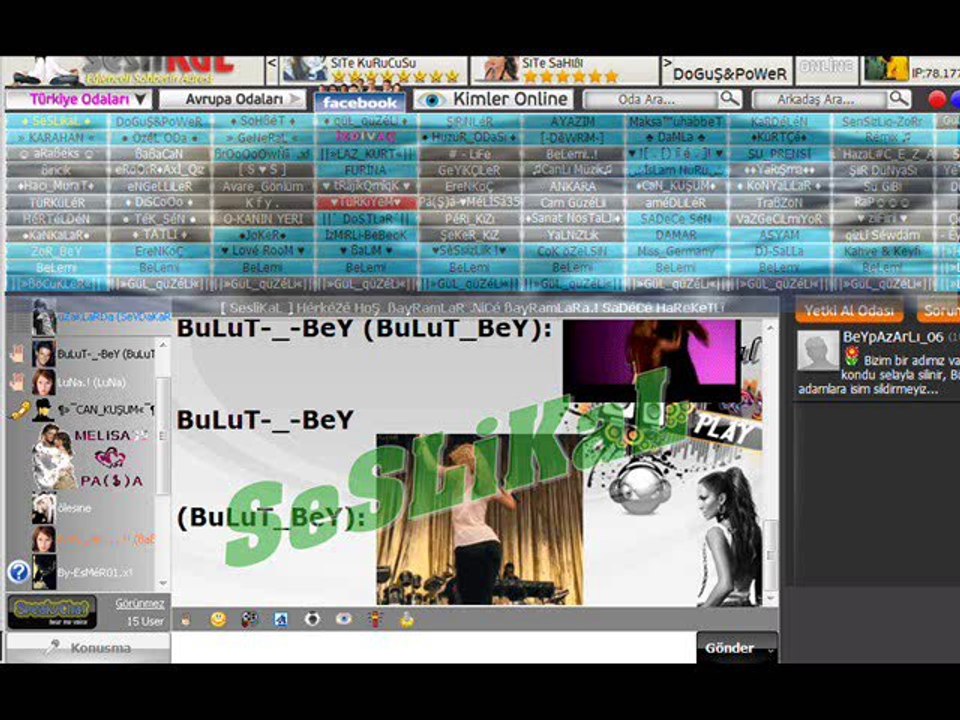The image size is (960, 720).
Task: Click user list scroll up arrow
Action: pyautogui.click(x=163, y=345)
